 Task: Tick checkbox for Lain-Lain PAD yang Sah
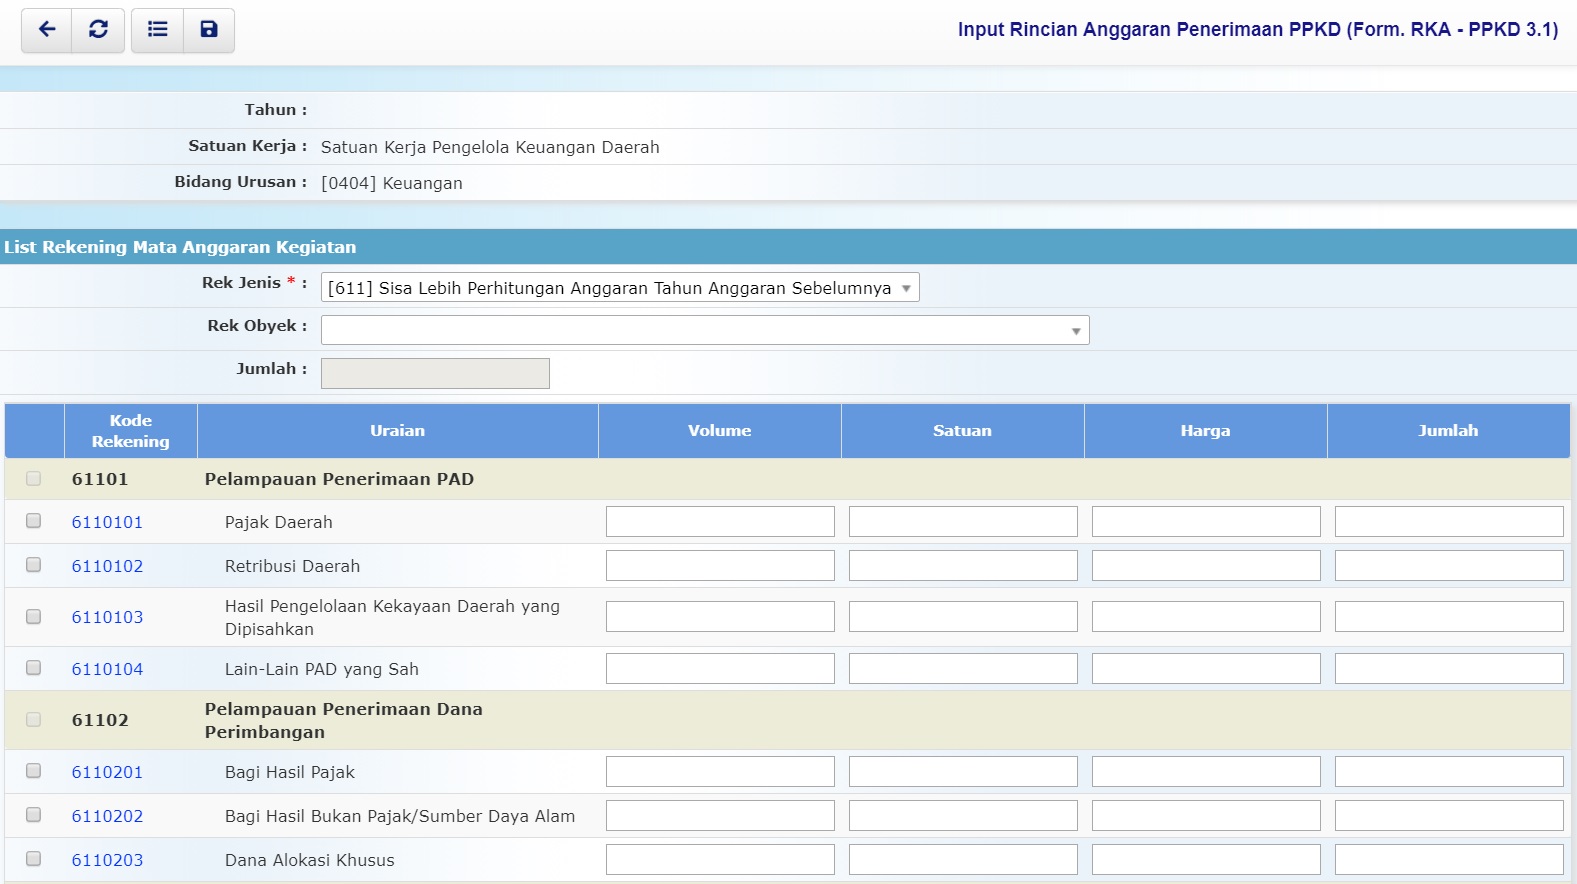33,668
